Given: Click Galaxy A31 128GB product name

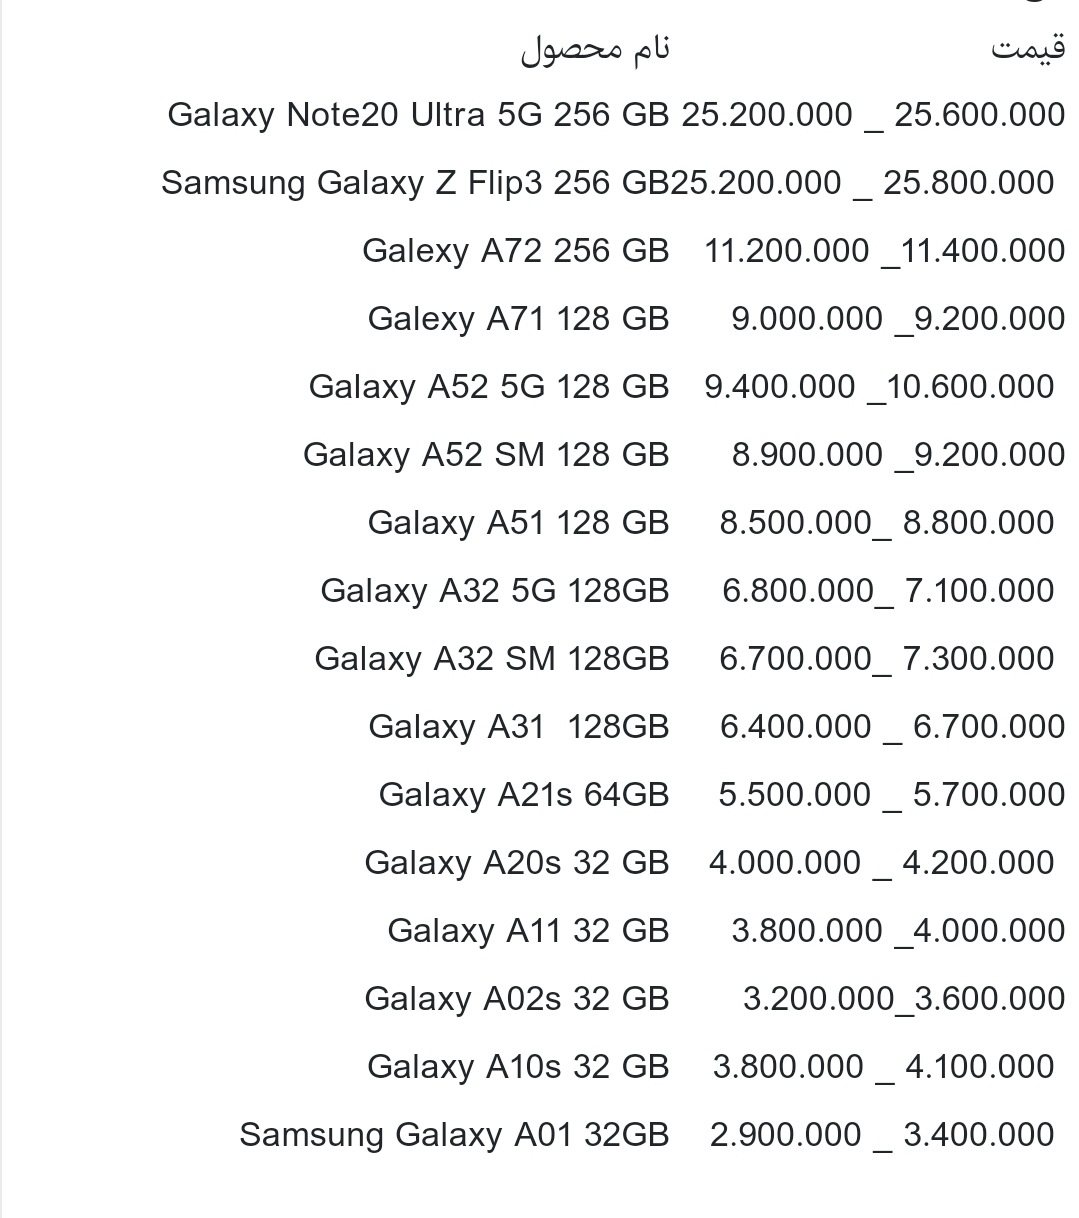Looking at the screenshot, I should pos(518,727).
